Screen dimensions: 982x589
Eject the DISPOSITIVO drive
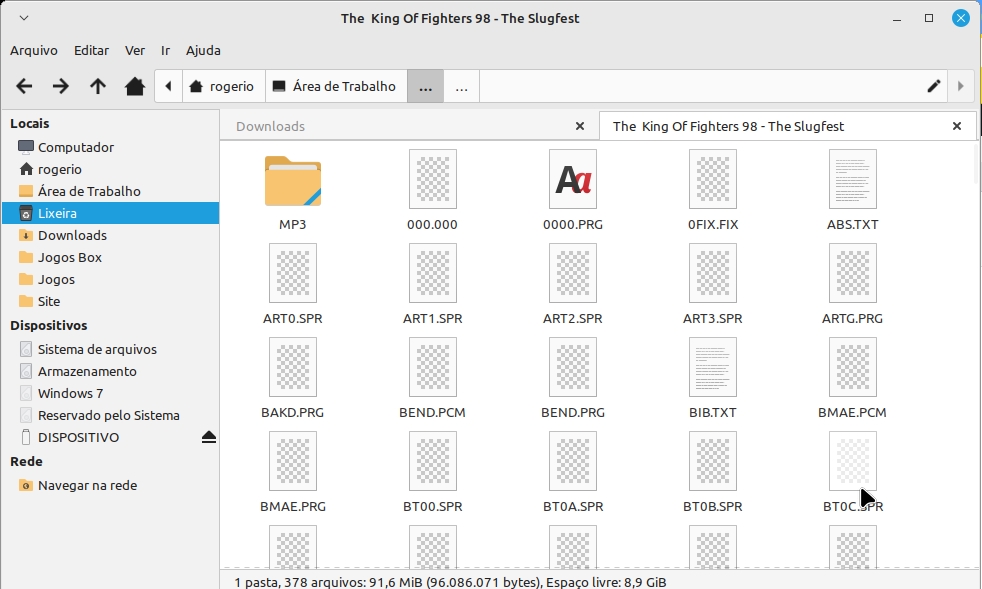tap(208, 437)
